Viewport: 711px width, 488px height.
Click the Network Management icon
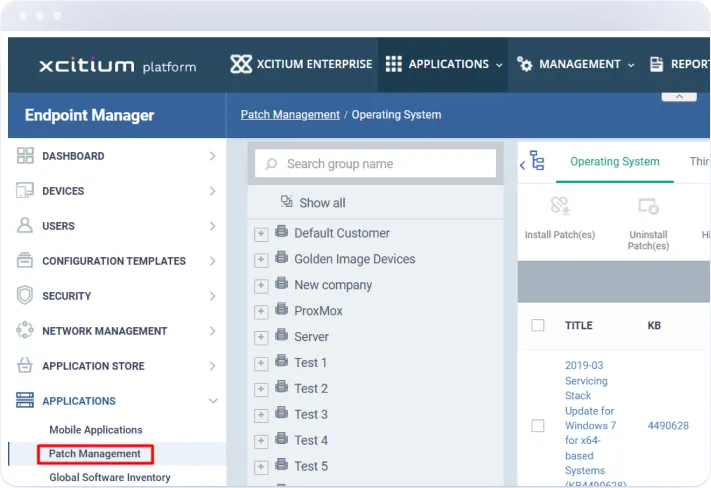(x=25, y=330)
